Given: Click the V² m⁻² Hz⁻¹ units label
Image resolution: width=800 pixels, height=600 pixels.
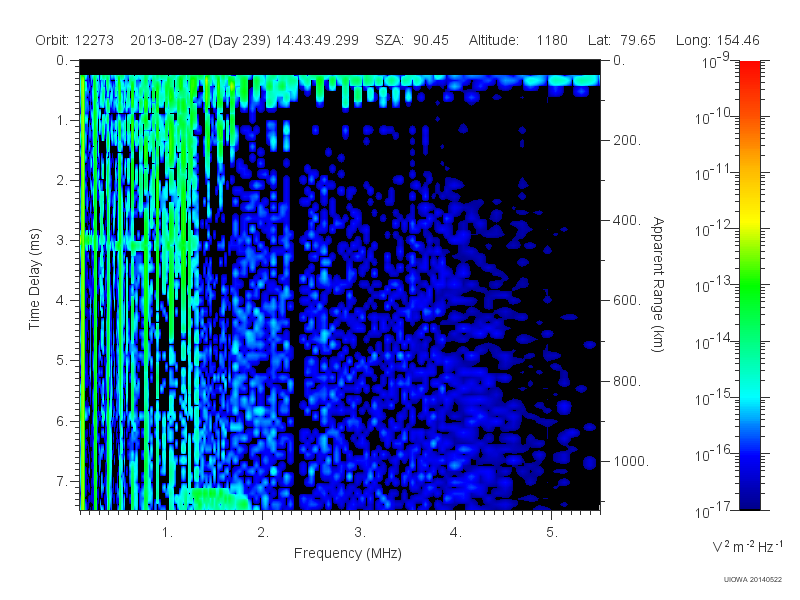Looking at the screenshot, I should pos(747,546).
